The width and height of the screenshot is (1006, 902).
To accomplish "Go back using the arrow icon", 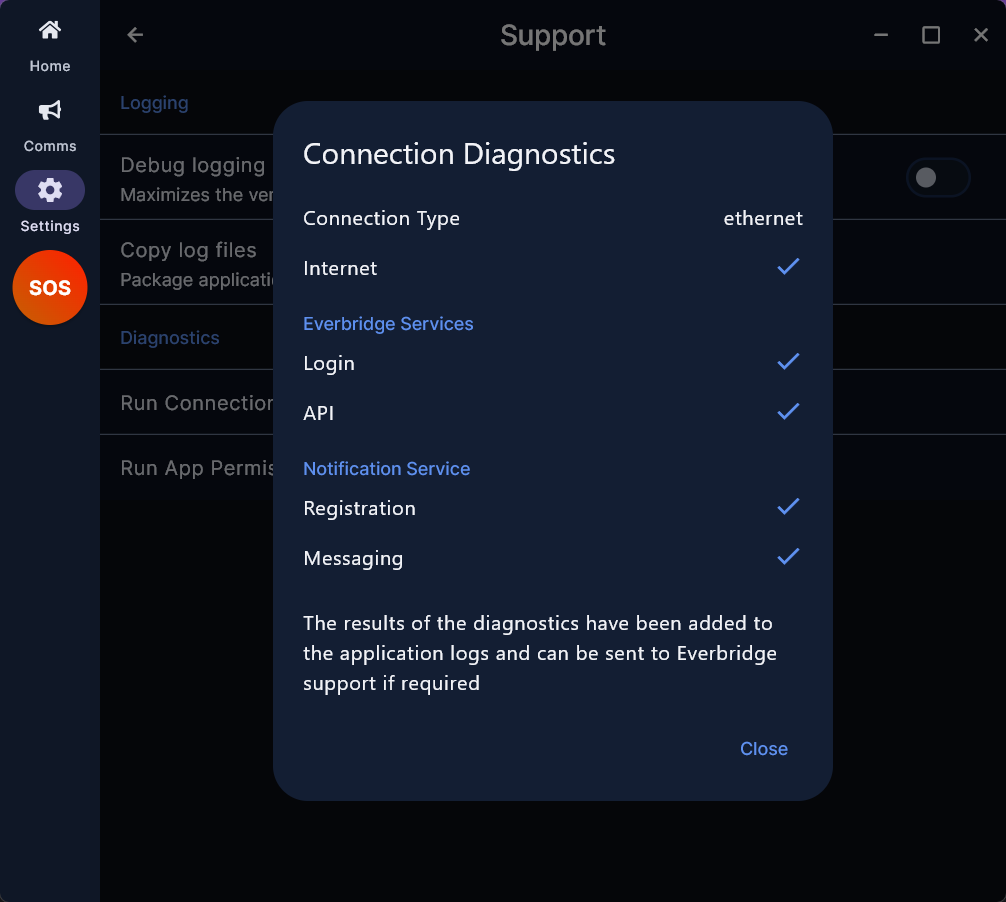I will (x=135, y=35).
